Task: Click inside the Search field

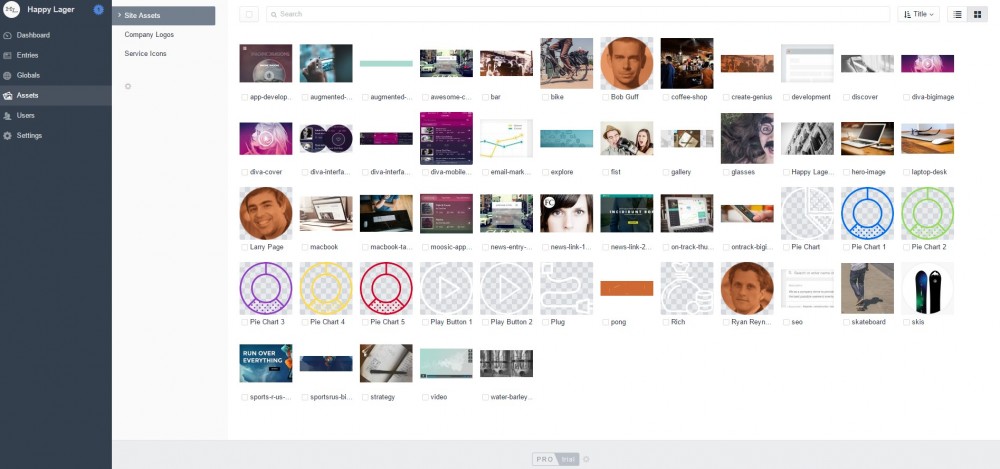Action: [x=578, y=14]
